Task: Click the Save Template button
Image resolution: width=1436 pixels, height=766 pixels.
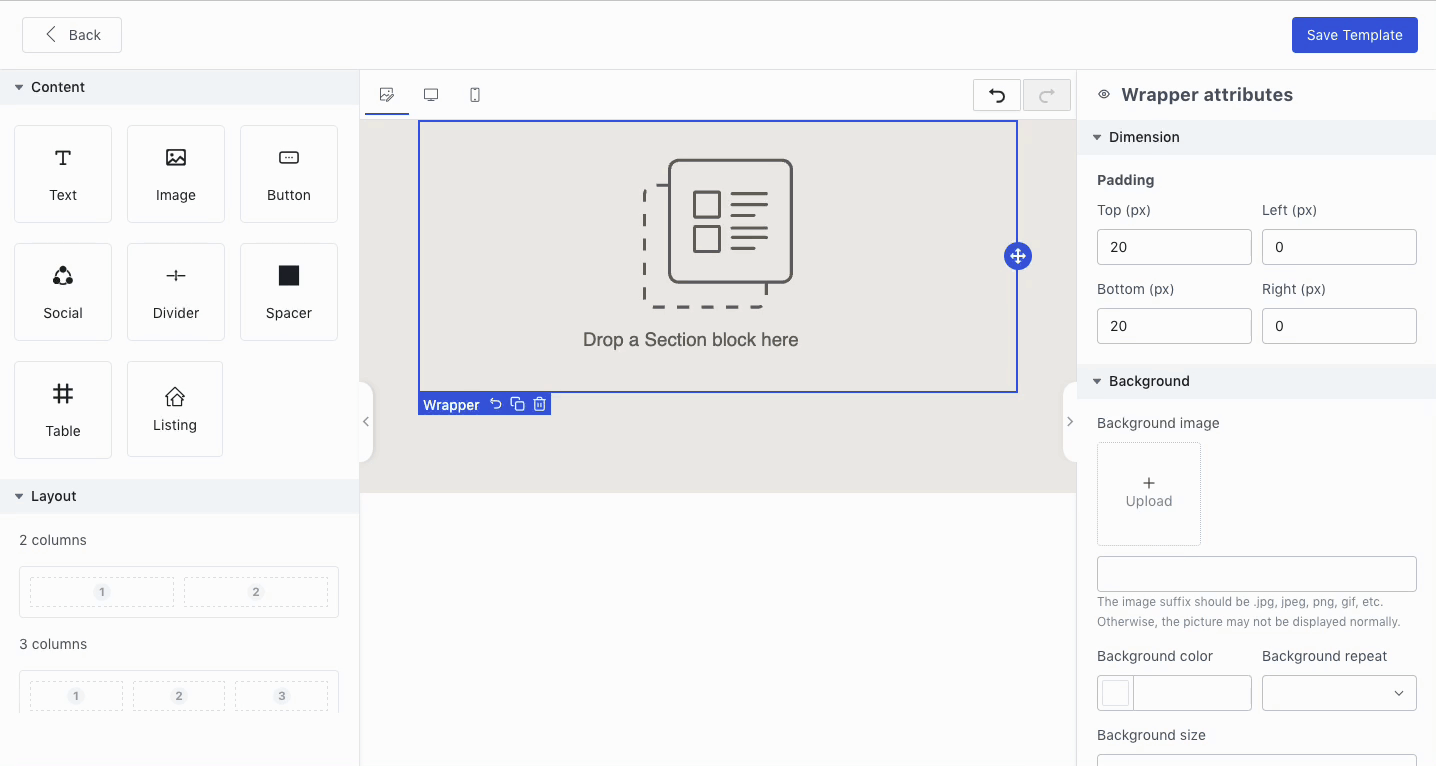Action: click(1354, 35)
